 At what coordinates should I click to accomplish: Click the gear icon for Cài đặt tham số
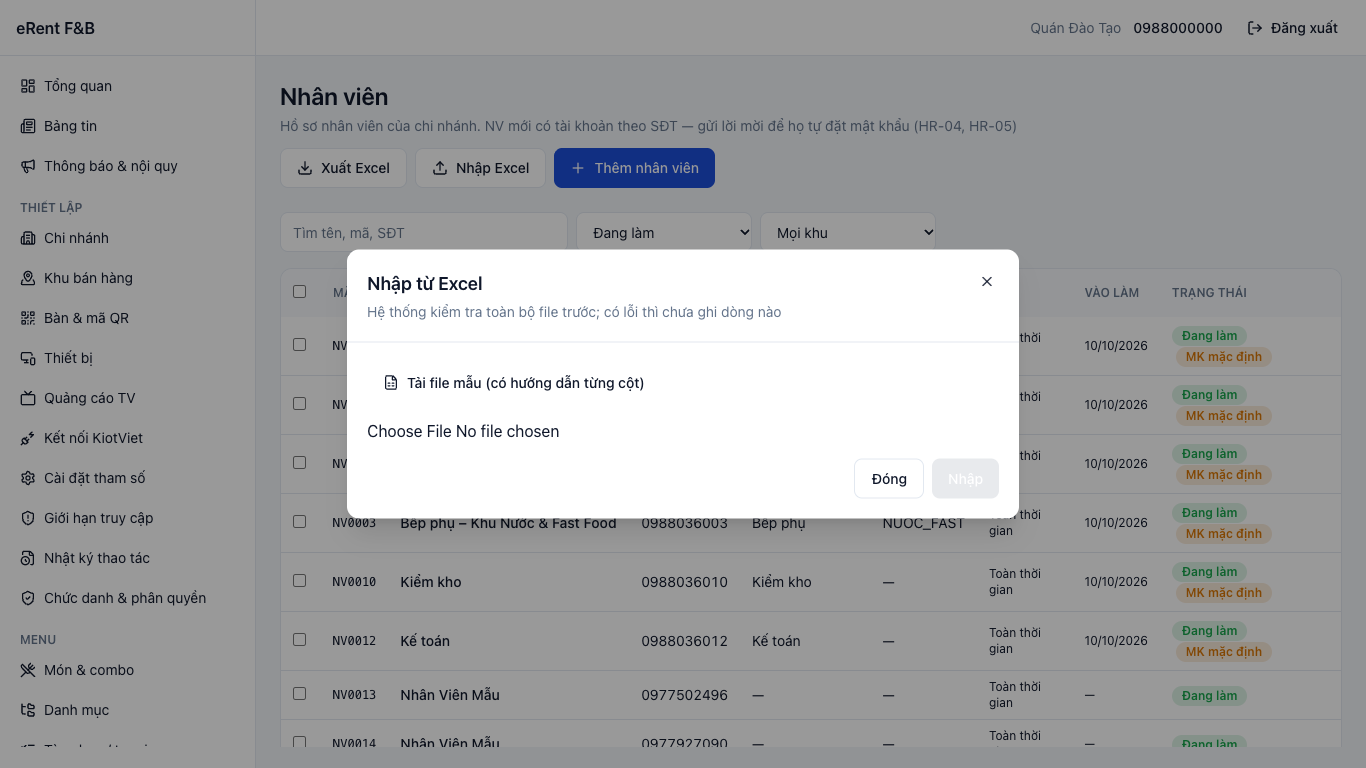[28, 478]
